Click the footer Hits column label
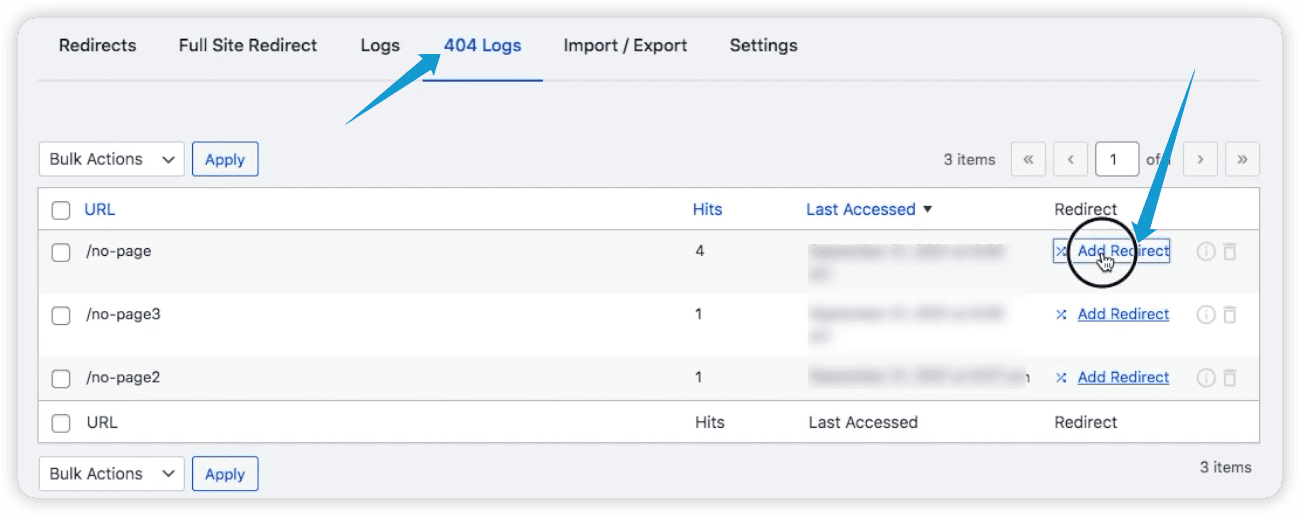 tap(710, 422)
